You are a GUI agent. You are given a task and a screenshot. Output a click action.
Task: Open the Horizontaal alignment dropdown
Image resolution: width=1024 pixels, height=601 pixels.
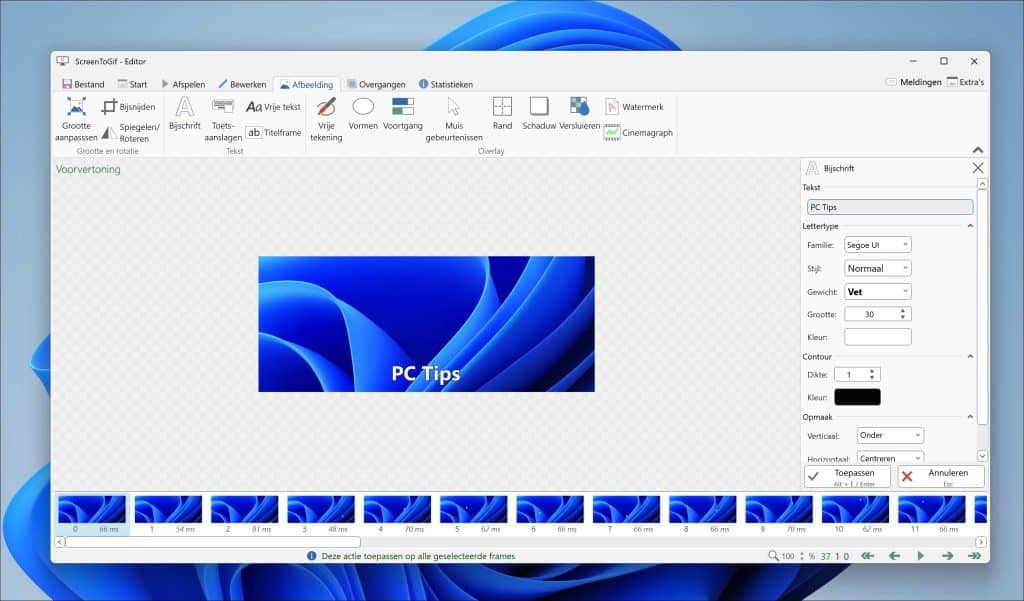pos(889,457)
